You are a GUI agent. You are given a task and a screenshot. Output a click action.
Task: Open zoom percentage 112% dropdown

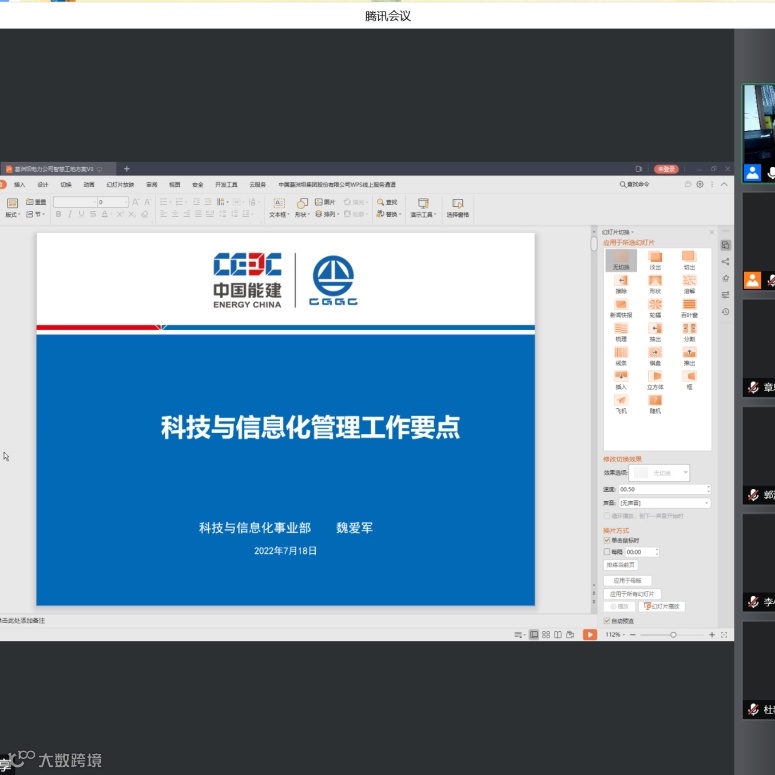click(614, 635)
